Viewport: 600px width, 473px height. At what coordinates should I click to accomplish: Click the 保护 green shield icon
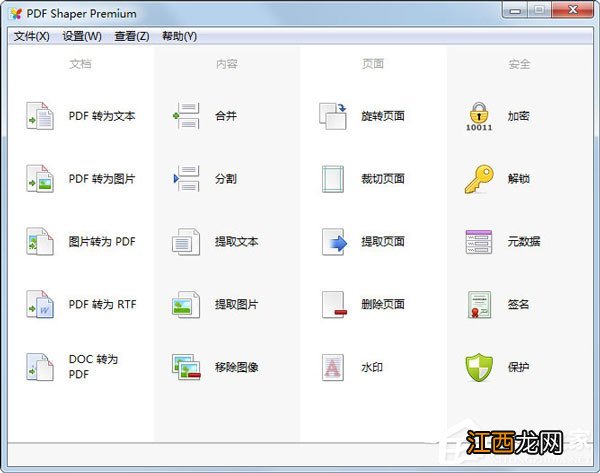click(x=479, y=367)
